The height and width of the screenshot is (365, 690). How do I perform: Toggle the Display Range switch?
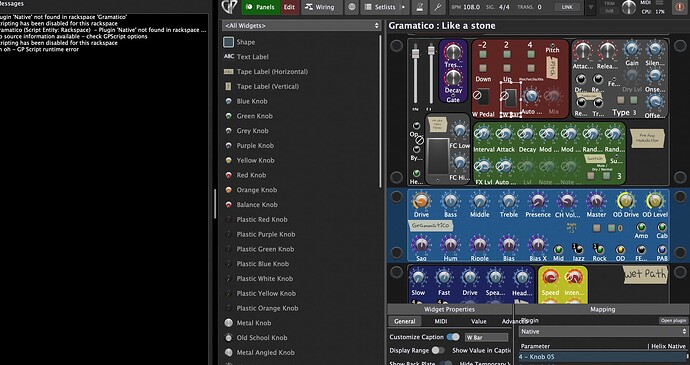(x=437, y=350)
